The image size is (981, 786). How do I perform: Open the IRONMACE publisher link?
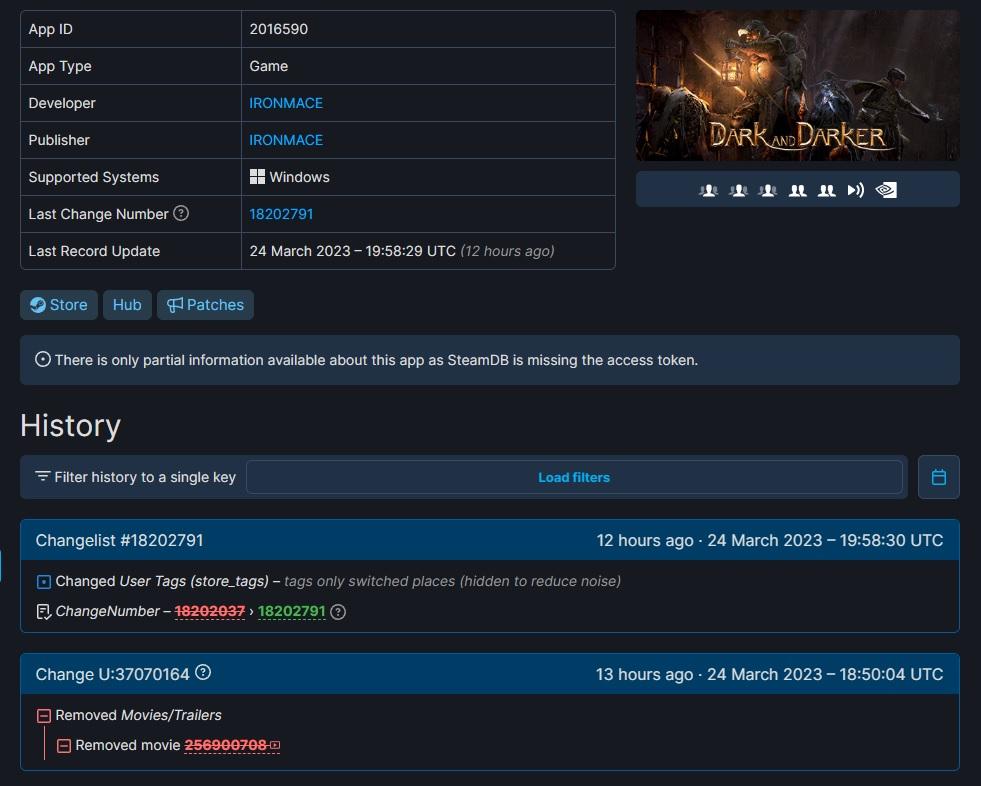(286, 140)
